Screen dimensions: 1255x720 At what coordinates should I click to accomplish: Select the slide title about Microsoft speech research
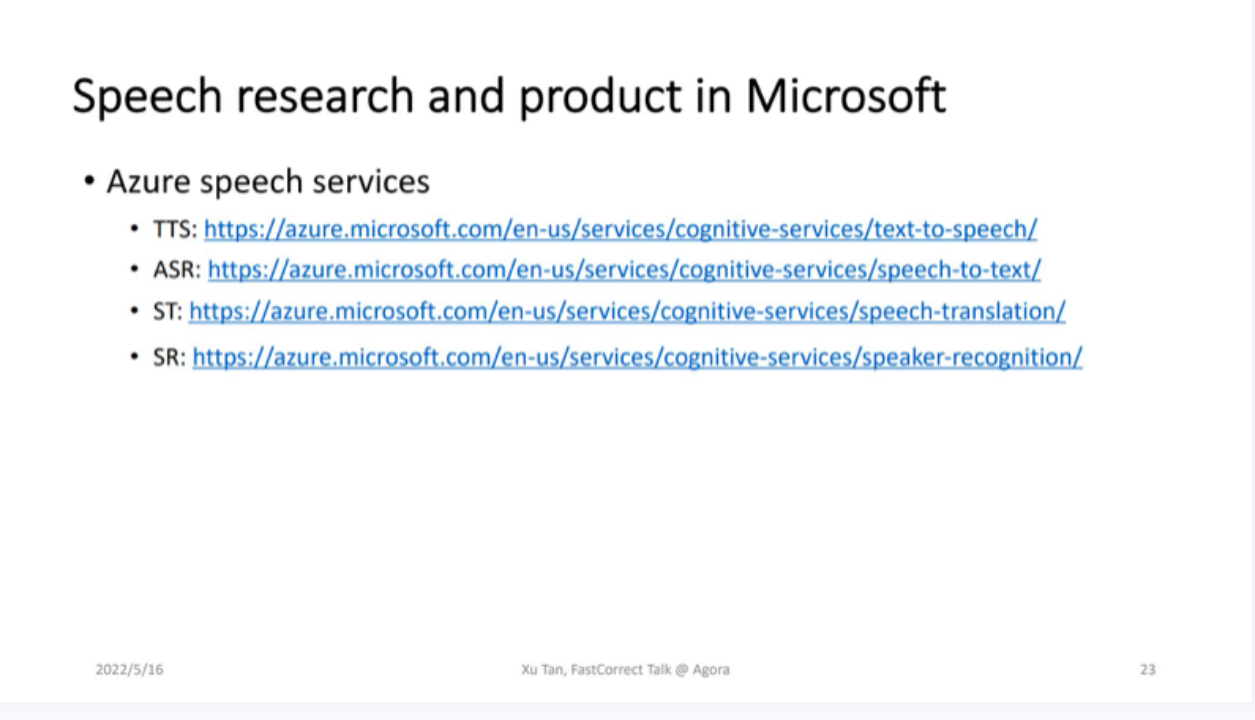(509, 98)
